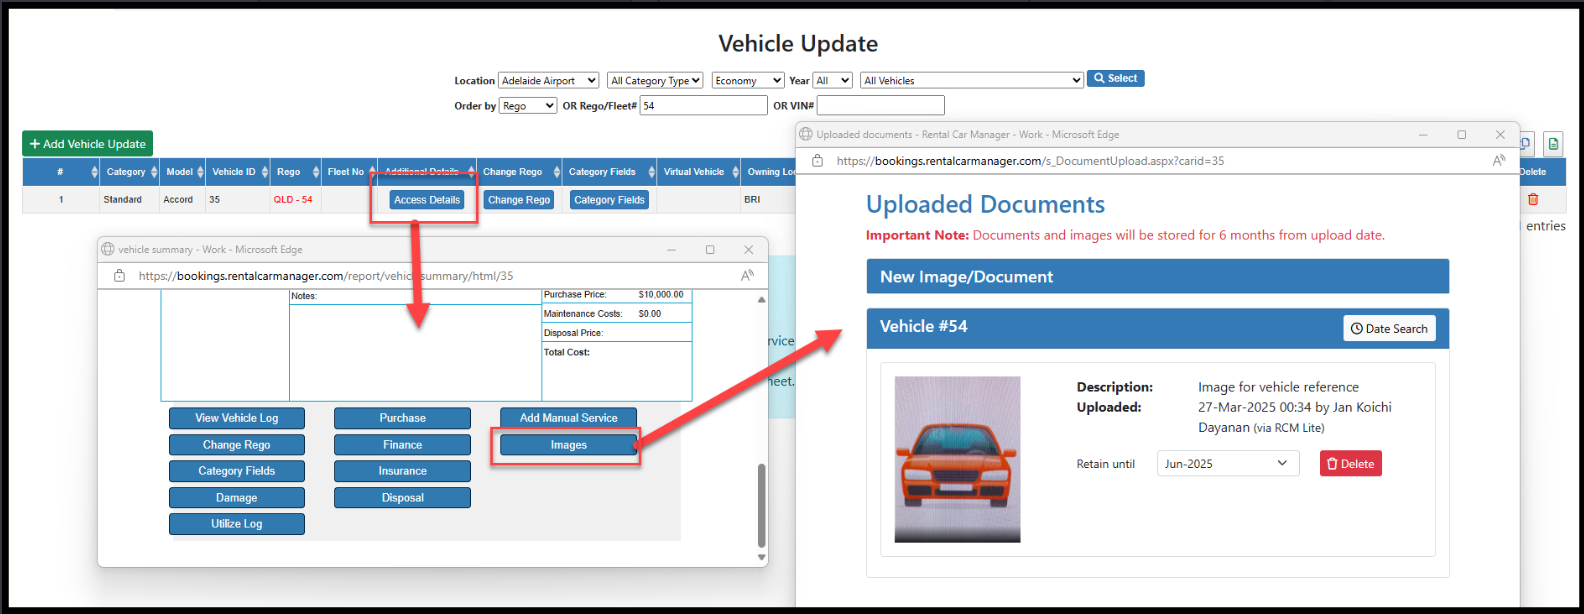Open the Retain until Jun-2025 dropdown
Image resolution: width=1584 pixels, height=614 pixels.
pos(1227,464)
